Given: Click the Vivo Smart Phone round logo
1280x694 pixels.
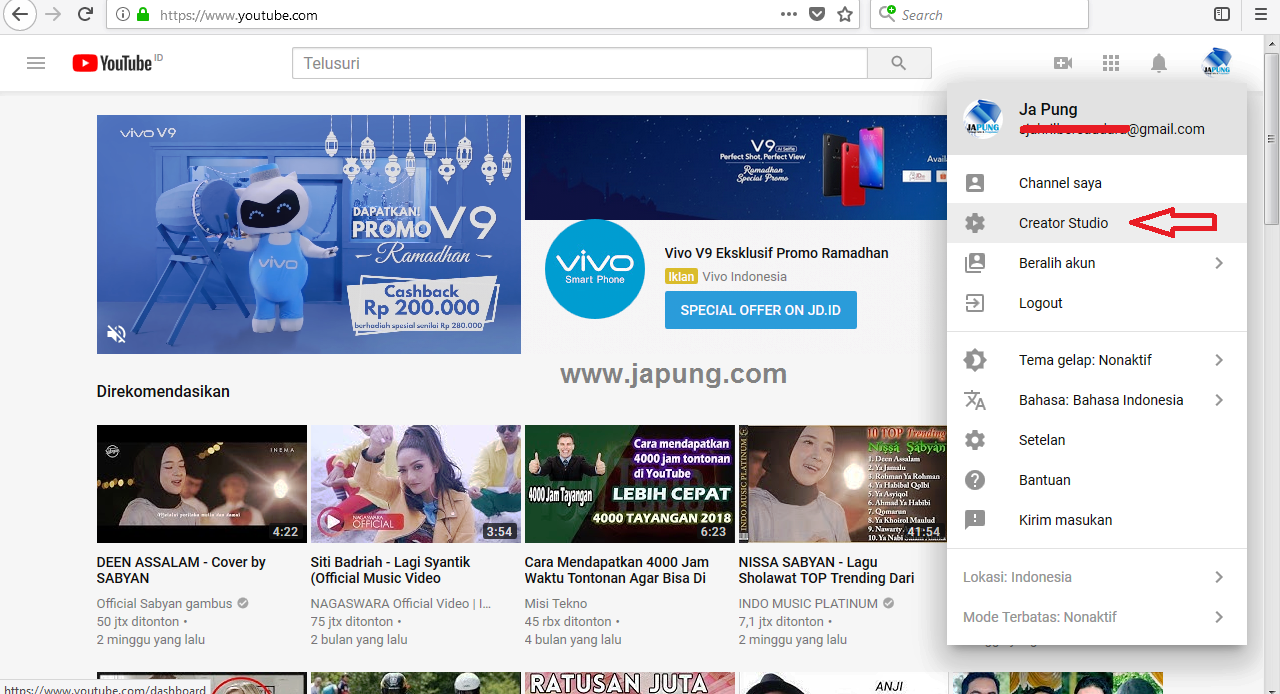Looking at the screenshot, I should [595, 269].
